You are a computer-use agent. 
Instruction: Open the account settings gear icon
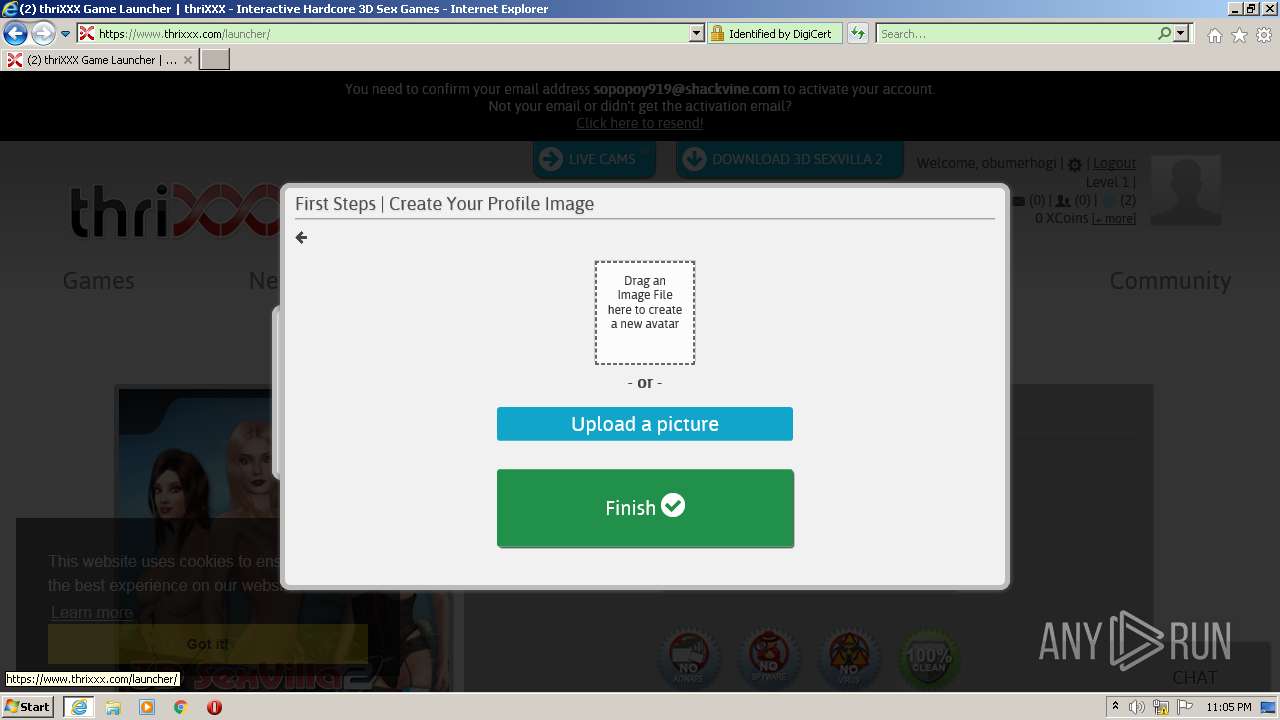tap(1075, 164)
